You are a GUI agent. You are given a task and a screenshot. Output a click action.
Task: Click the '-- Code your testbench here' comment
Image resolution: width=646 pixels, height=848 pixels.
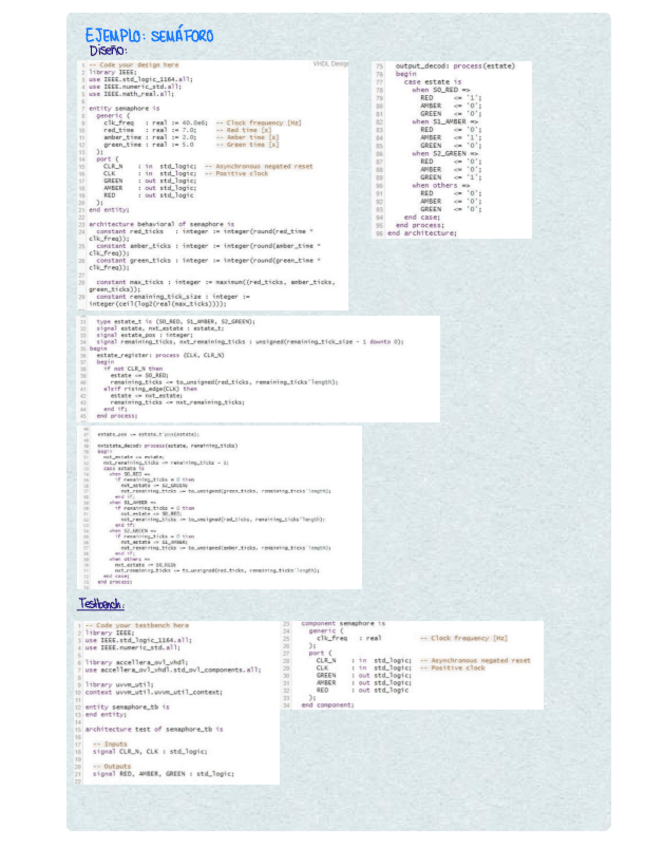pos(137,625)
